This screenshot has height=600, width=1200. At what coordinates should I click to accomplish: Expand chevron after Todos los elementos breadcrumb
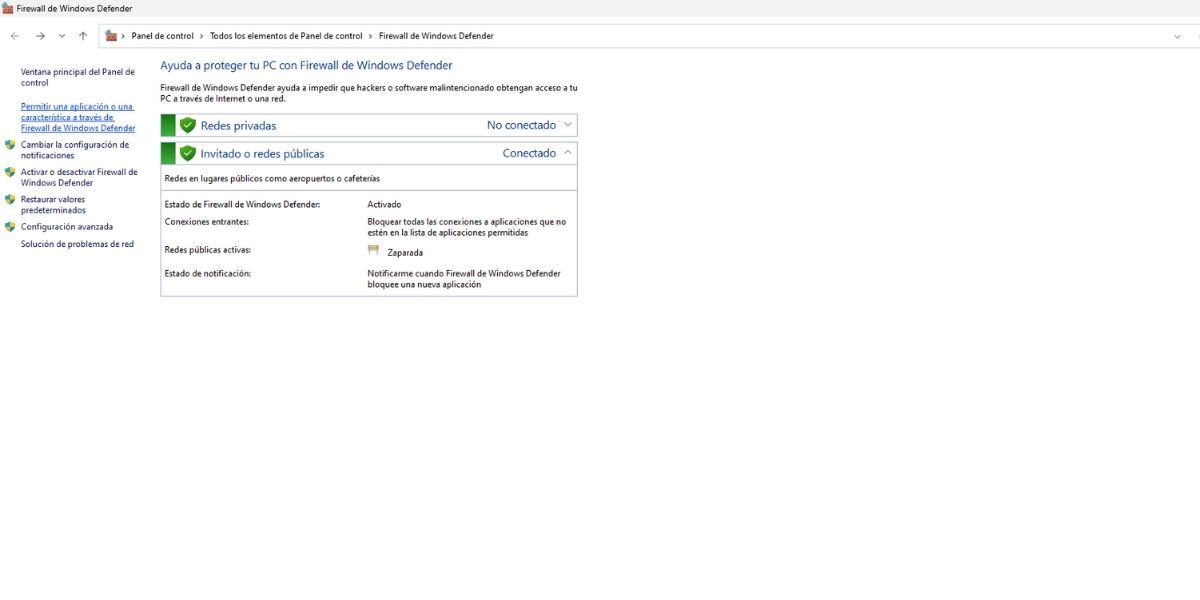click(x=370, y=36)
